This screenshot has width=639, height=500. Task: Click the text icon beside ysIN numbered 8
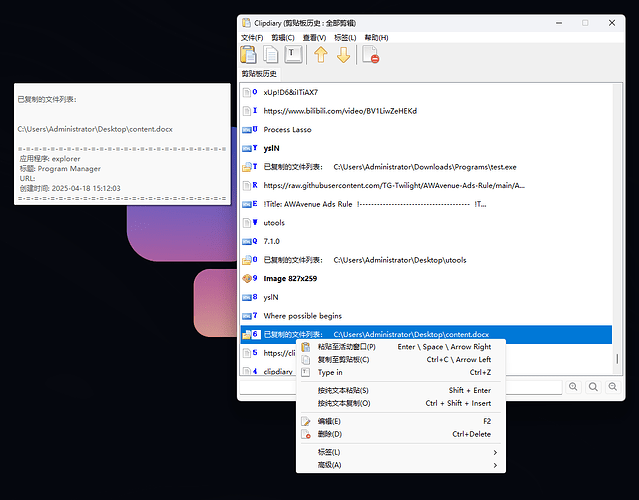(247, 297)
